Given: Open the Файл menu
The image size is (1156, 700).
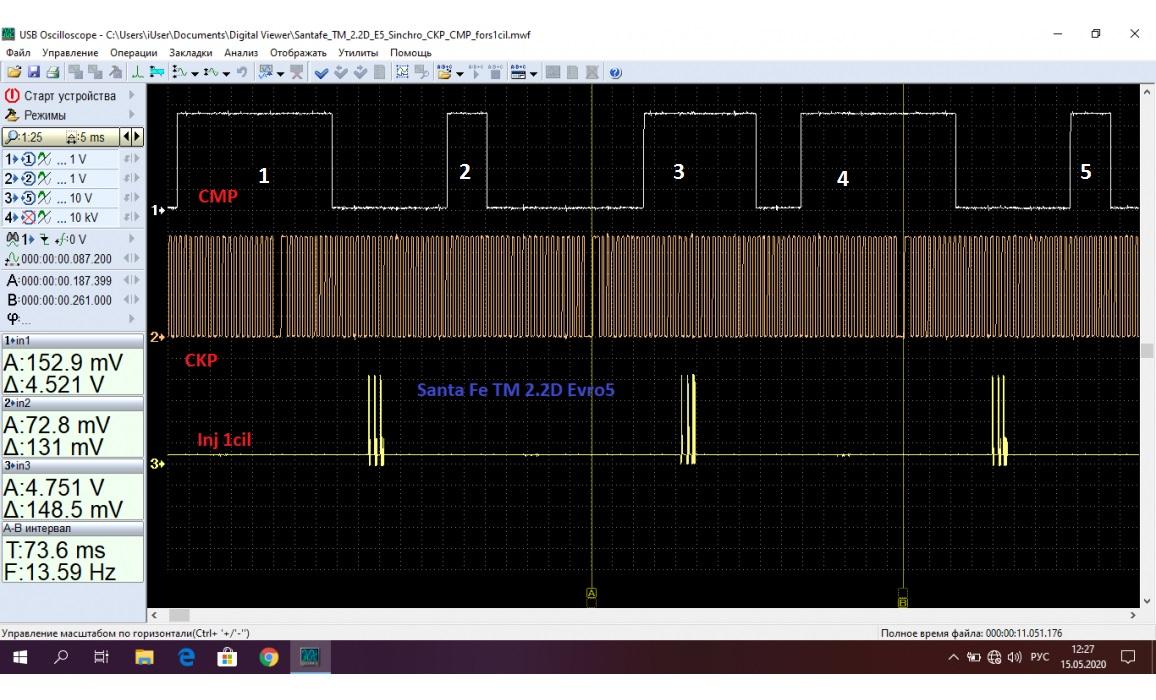Looking at the screenshot, I should (18, 52).
